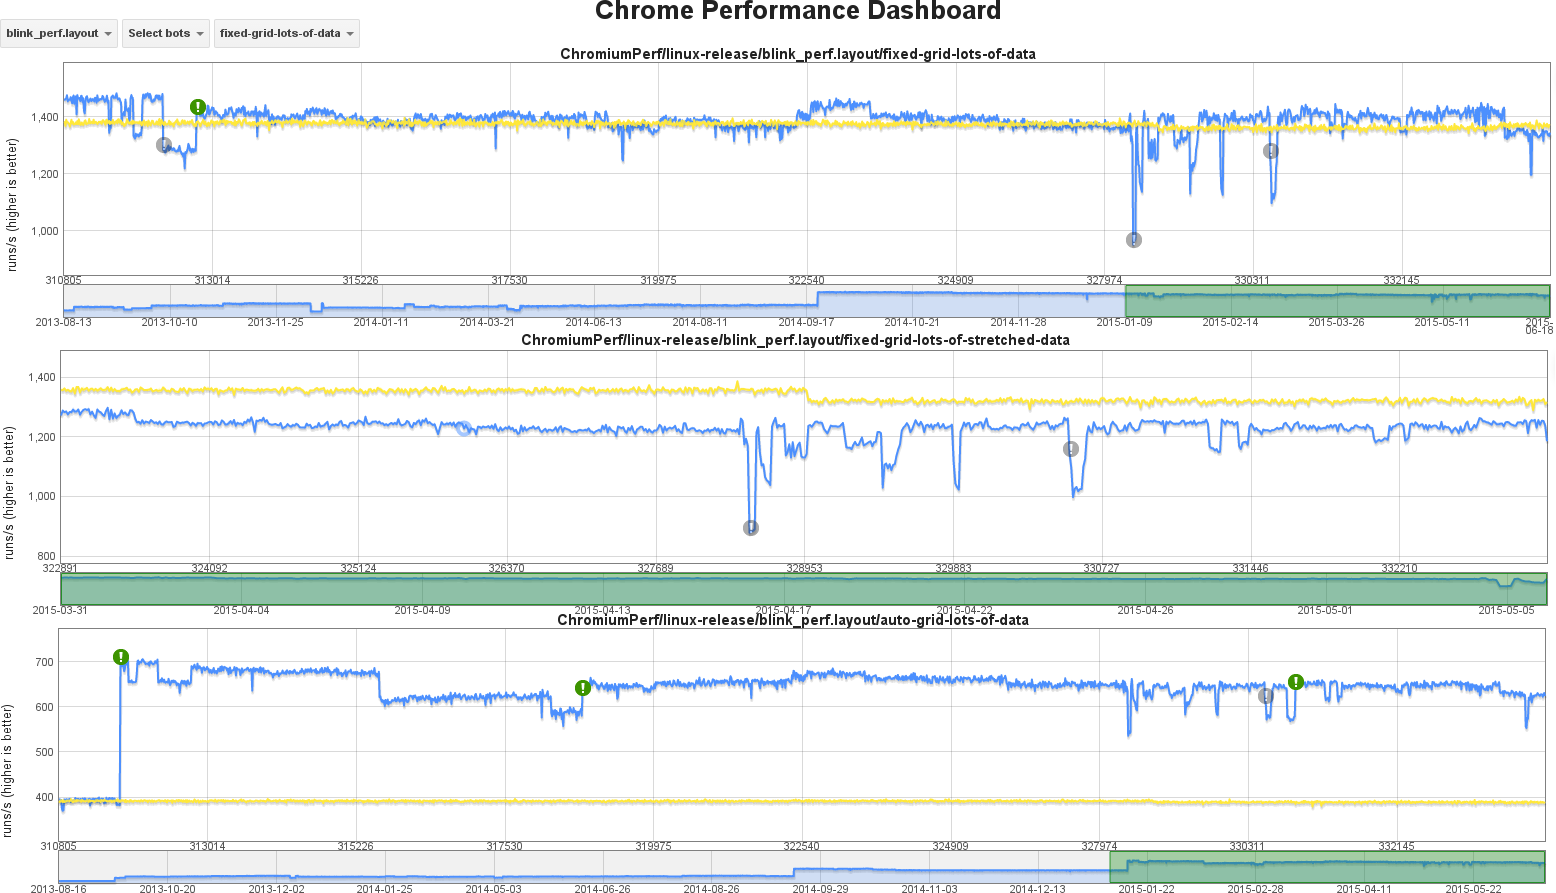Click green range selector under stretched-data chart
The height and width of the screenshot is (893, 1556).
tap(804, 589)
